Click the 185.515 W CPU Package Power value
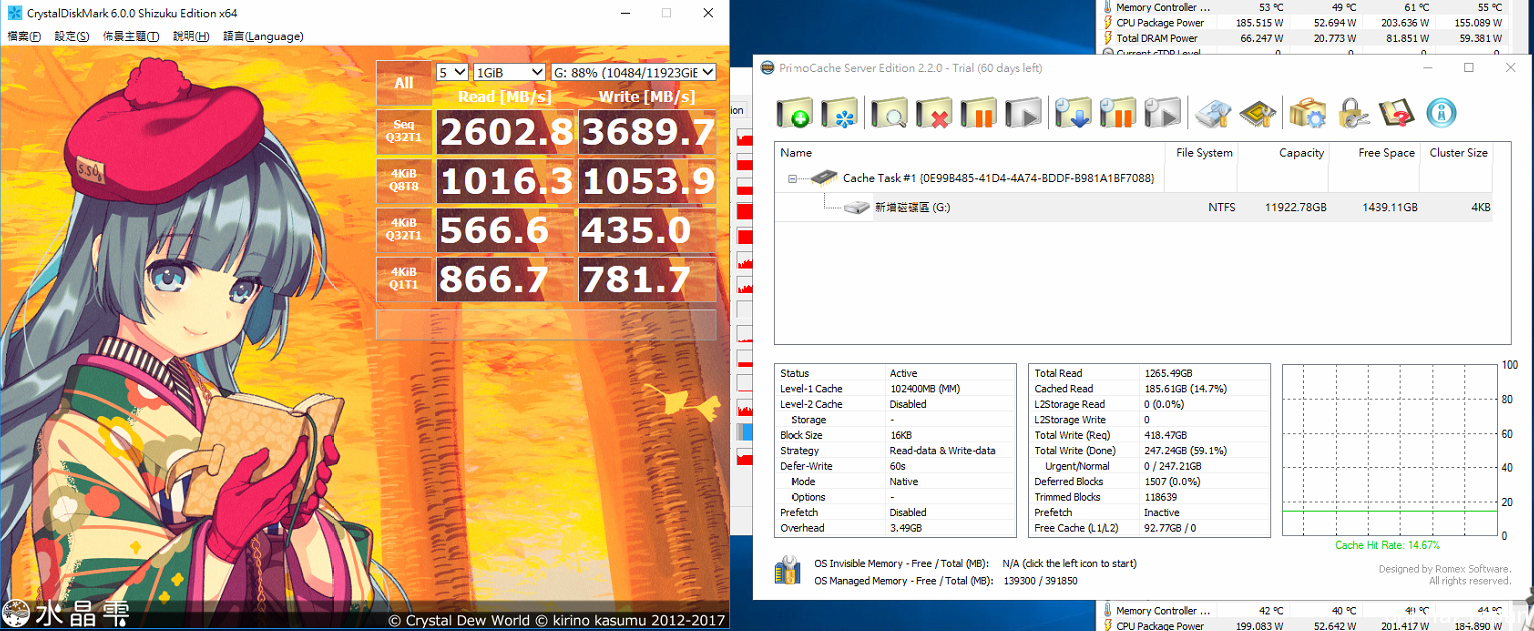This screenshot has height=631, width=1534. coord(1260,22)
